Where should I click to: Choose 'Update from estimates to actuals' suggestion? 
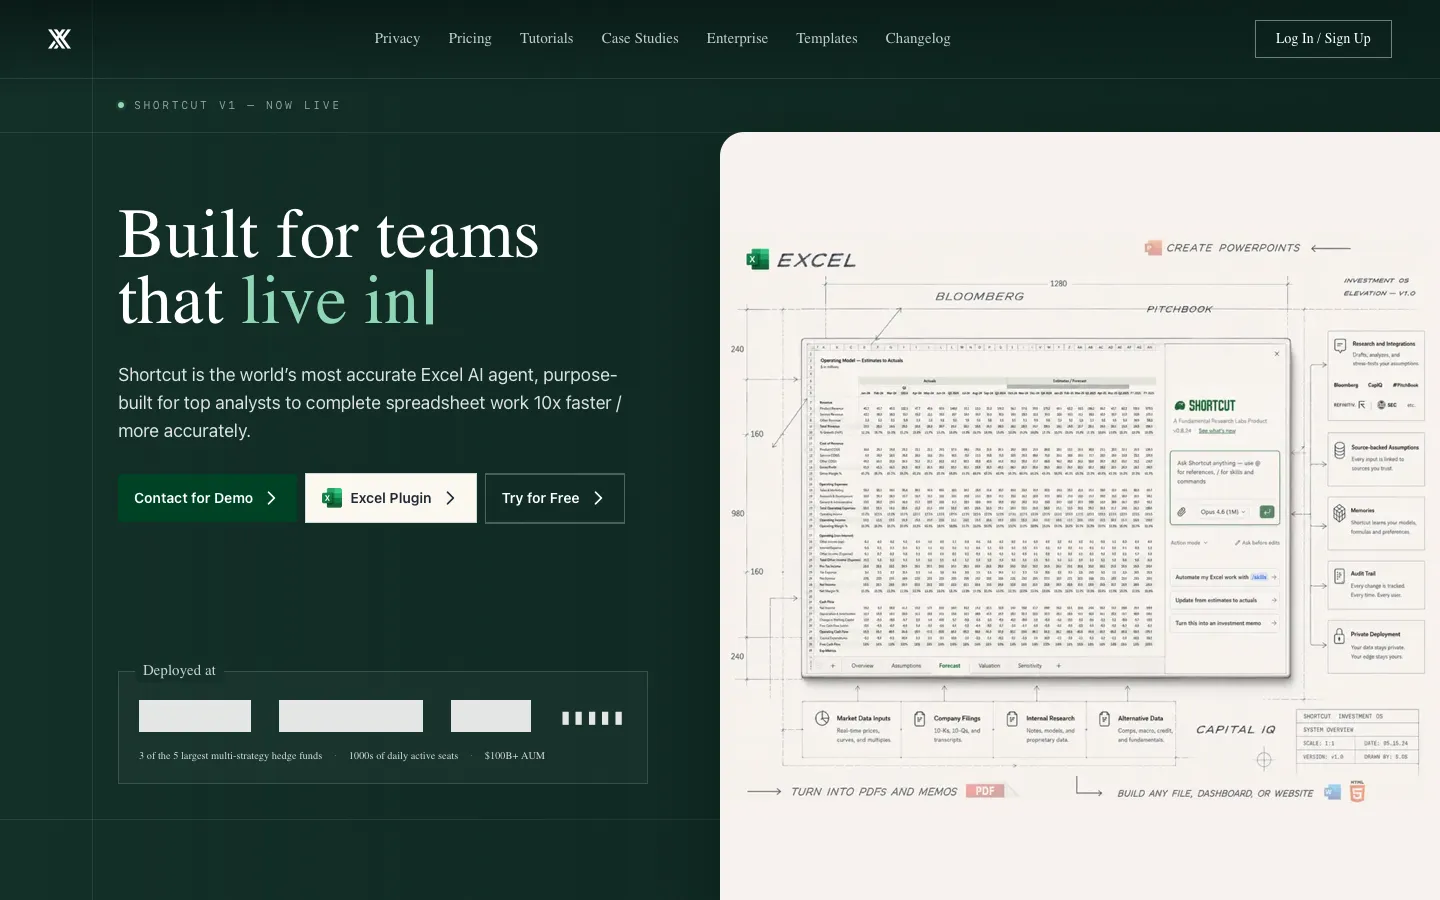pyautogui.click(x=1225, y=600)
